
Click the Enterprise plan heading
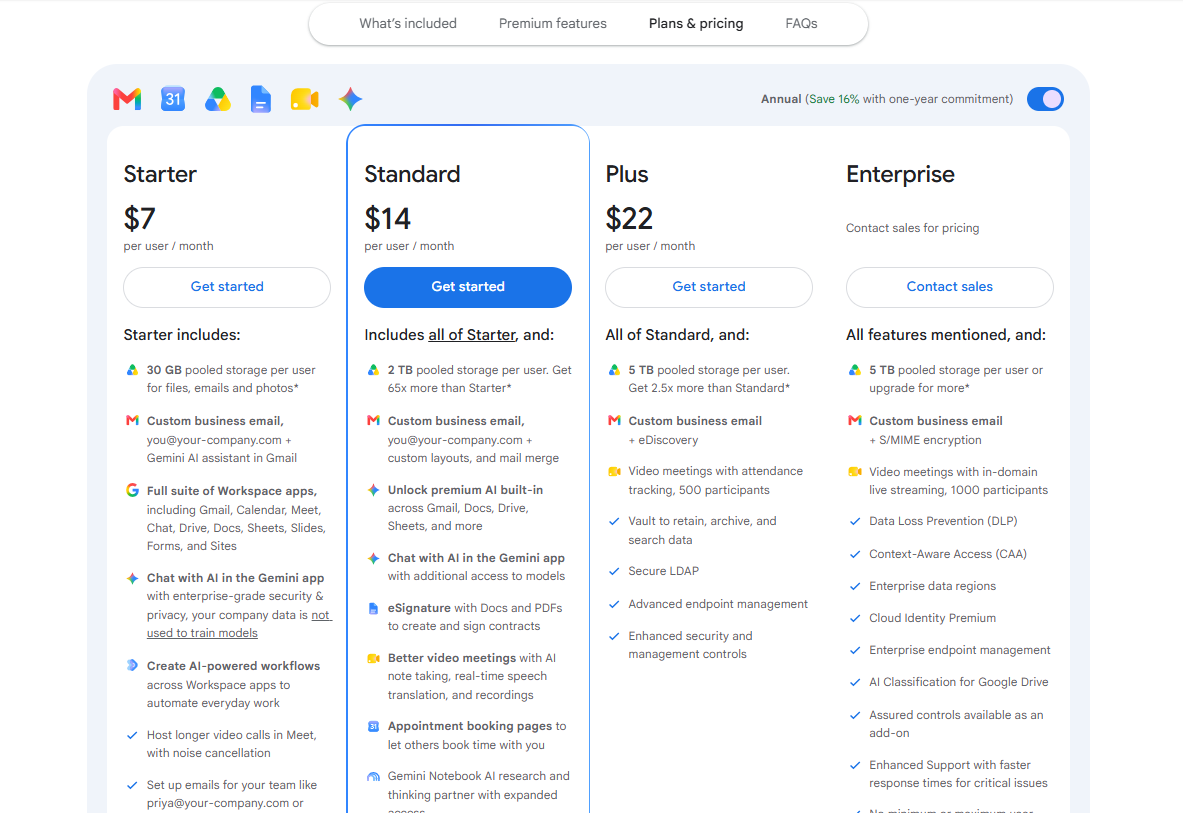(x=899, y=174)
